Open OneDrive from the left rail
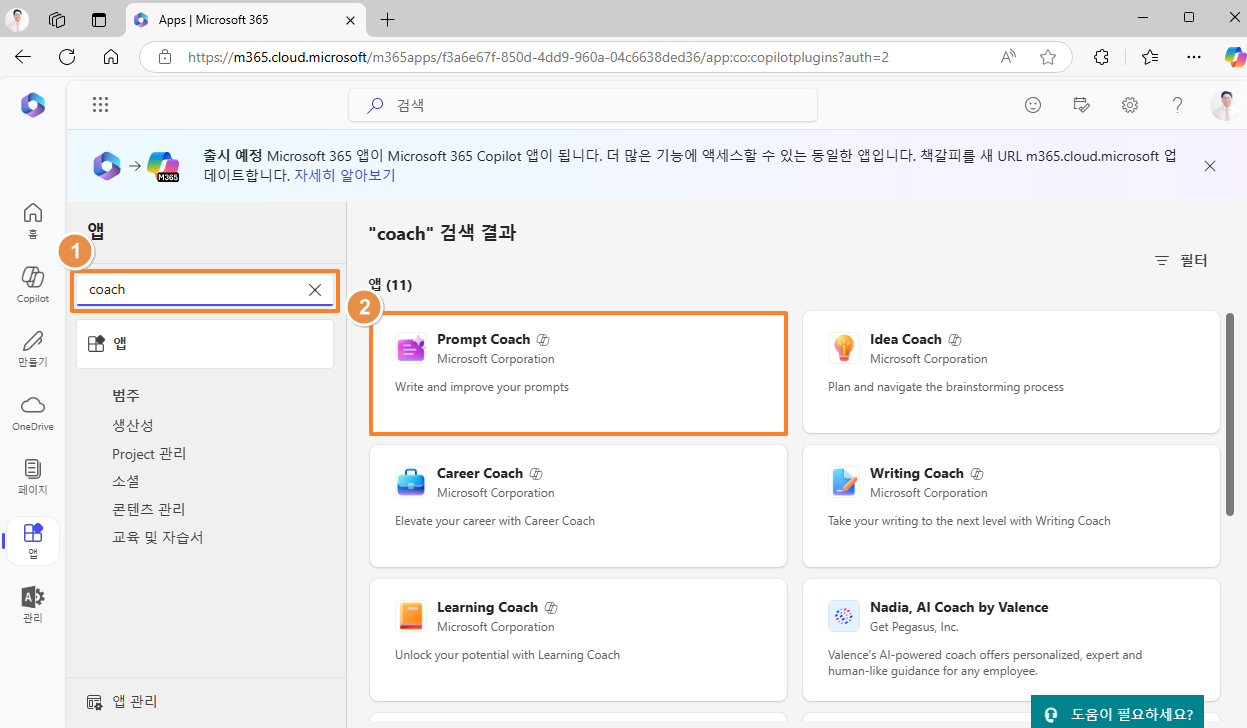The height and width of the screenshot is (728, 1247). pos(33,412)
